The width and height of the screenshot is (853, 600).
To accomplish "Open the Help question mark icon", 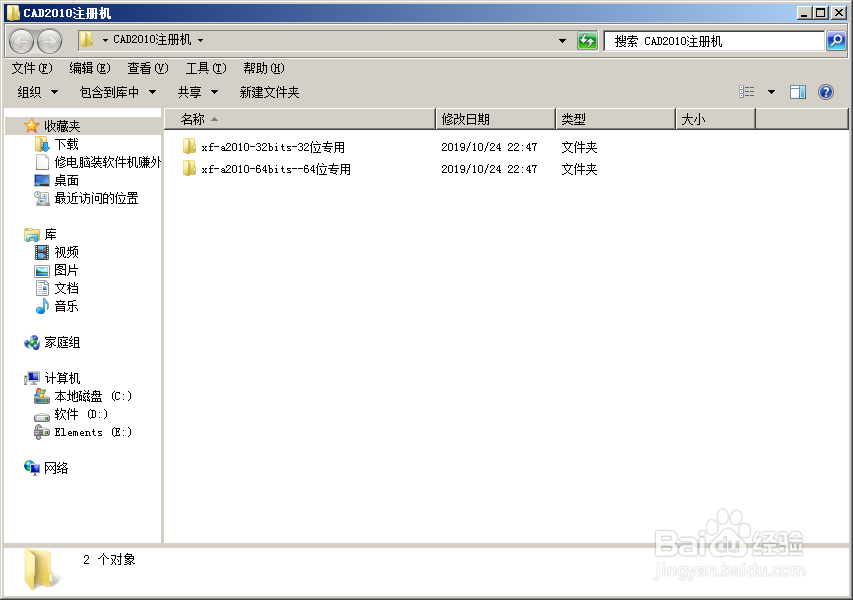I will (x=825, y=91).
